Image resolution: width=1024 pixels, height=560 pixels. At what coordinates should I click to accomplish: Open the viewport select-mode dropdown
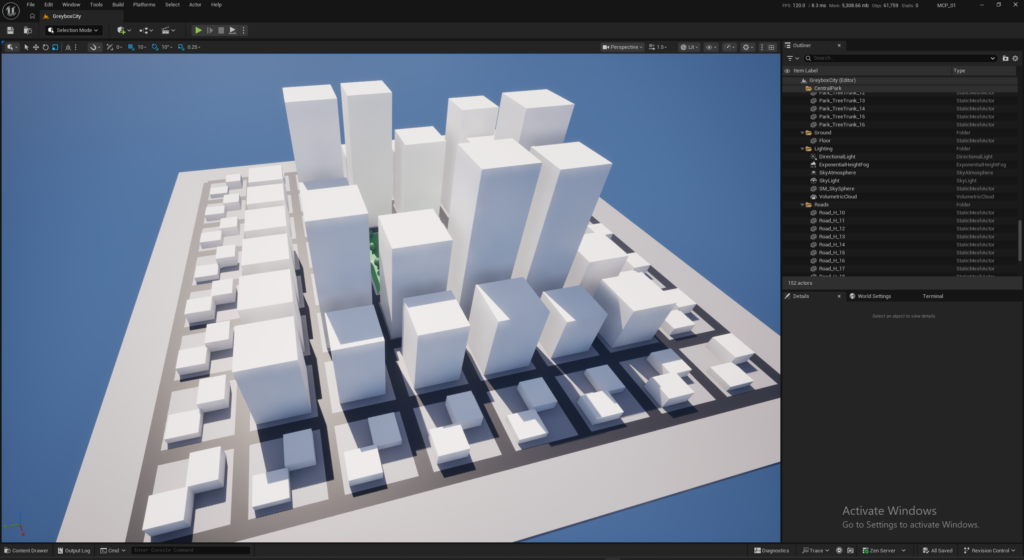click(x=11, y=47)
